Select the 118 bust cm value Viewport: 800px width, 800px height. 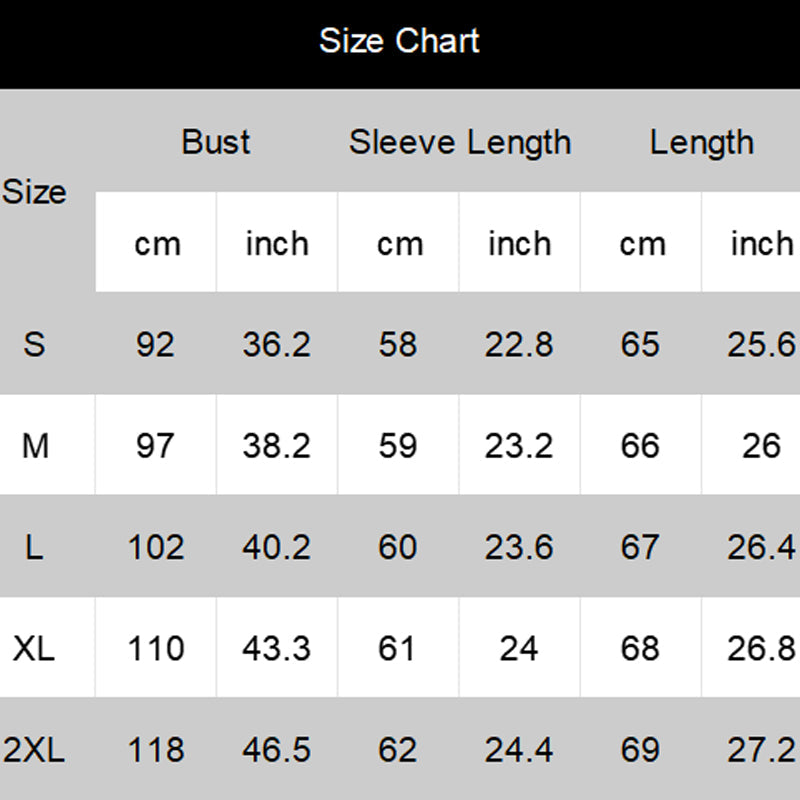(155, 749)
